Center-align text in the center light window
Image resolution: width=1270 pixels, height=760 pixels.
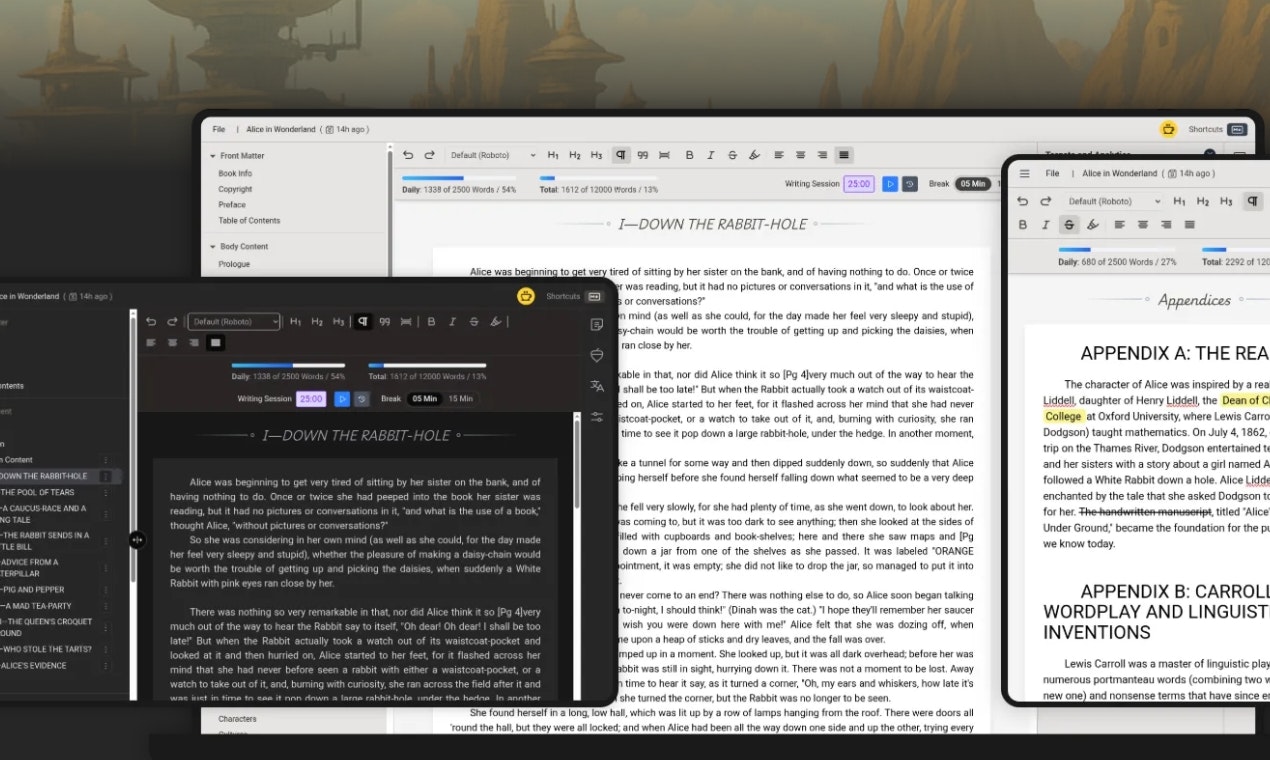point(801,155)
